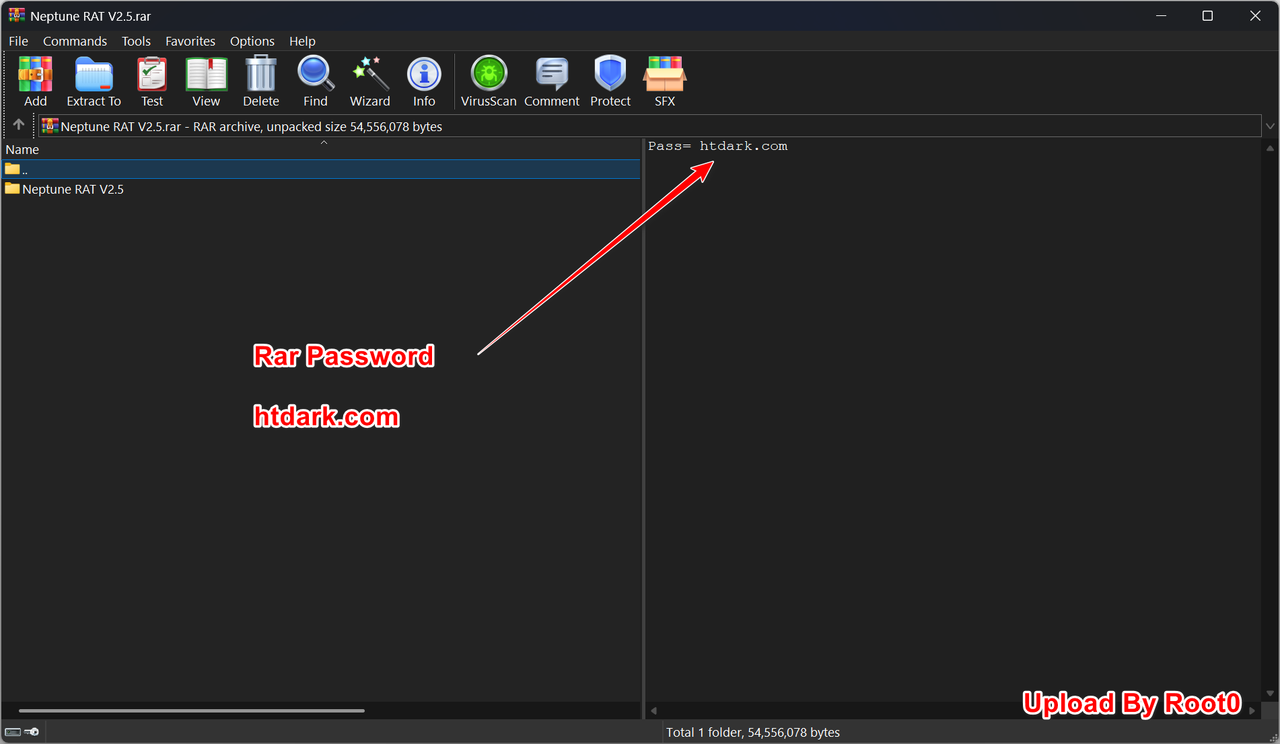Open the Options menu
1280x744 pixels.
252,41
